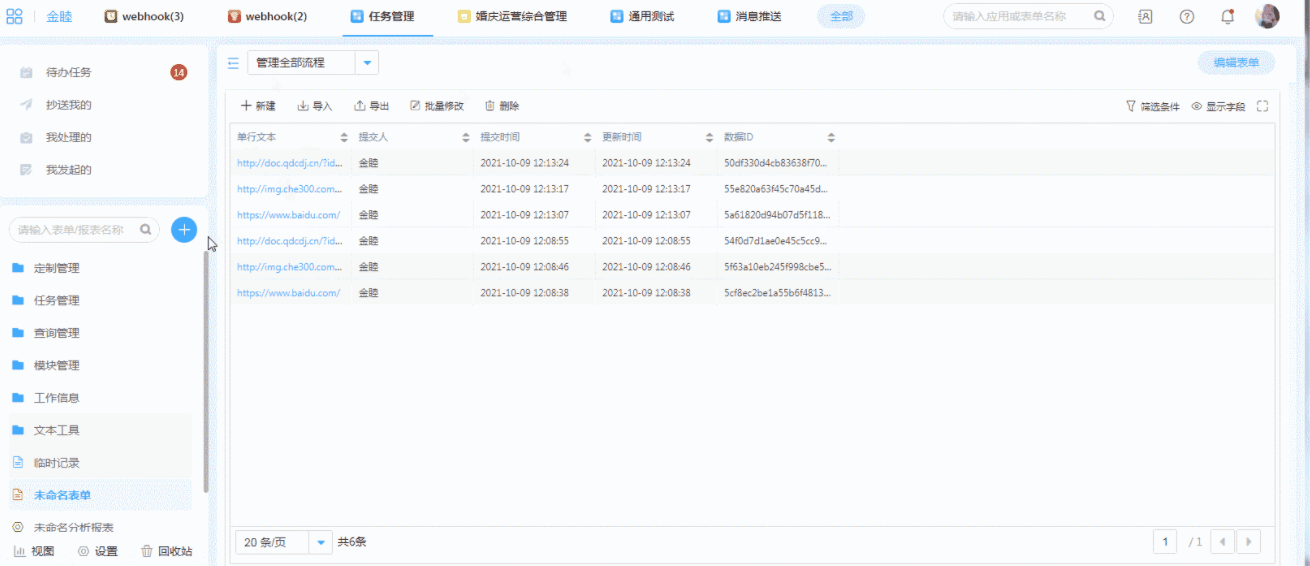
Task: Click the 编辑表单 button
Action: tap(1236, 63)
